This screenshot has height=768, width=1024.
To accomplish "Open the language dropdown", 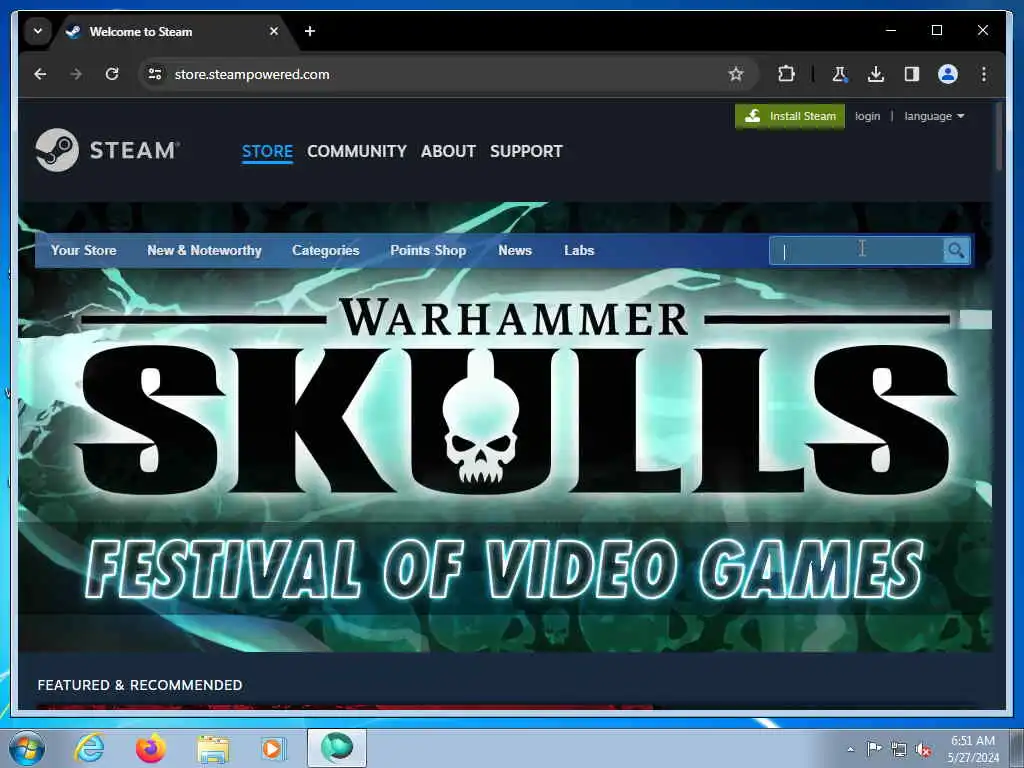I will tap(934, 116).
